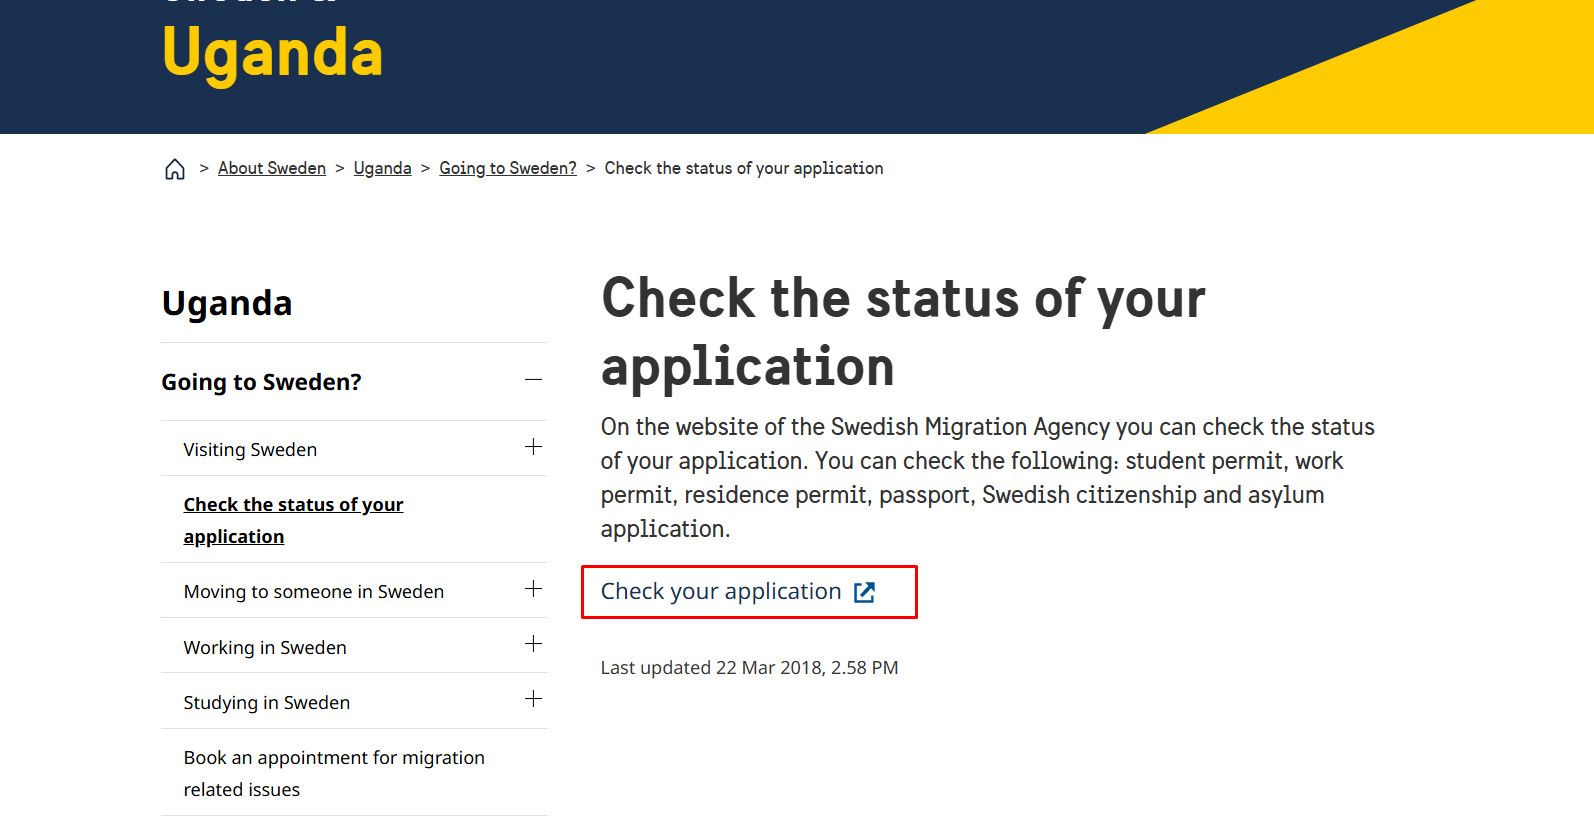Select Going to Sweden? in sidebar
This screenshot has height=818, width=1594.
click(x=262, y=382)
